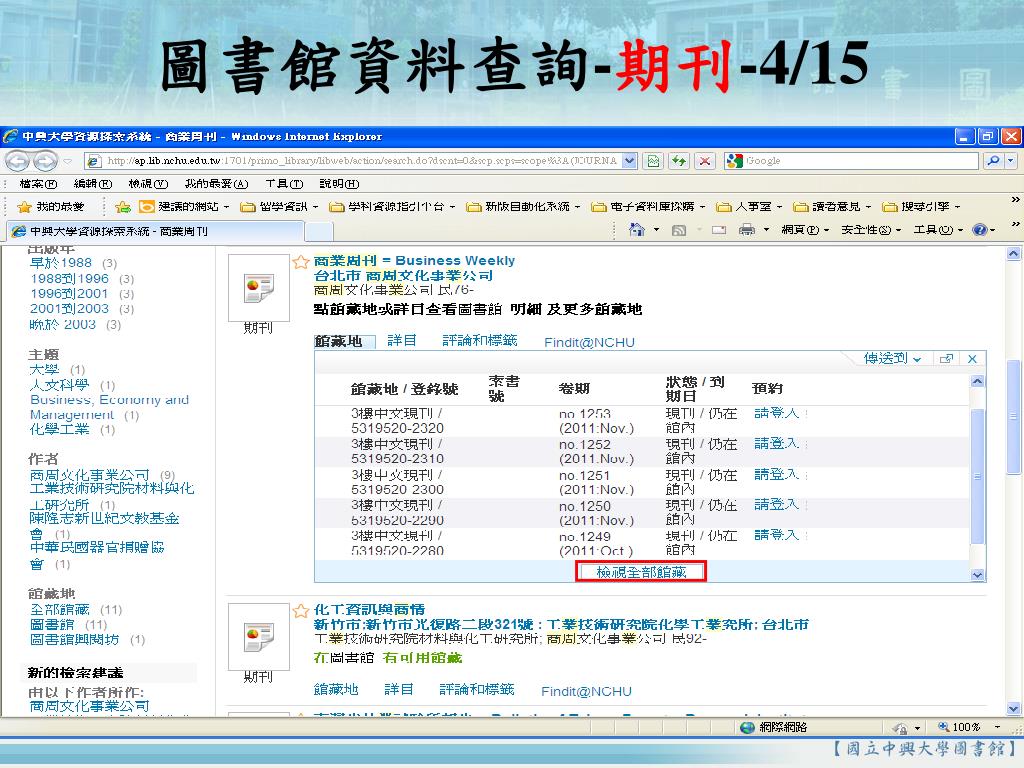Click the Print icon in command bar
This screenshot has height=768, width=1024.
coord(746,230)
